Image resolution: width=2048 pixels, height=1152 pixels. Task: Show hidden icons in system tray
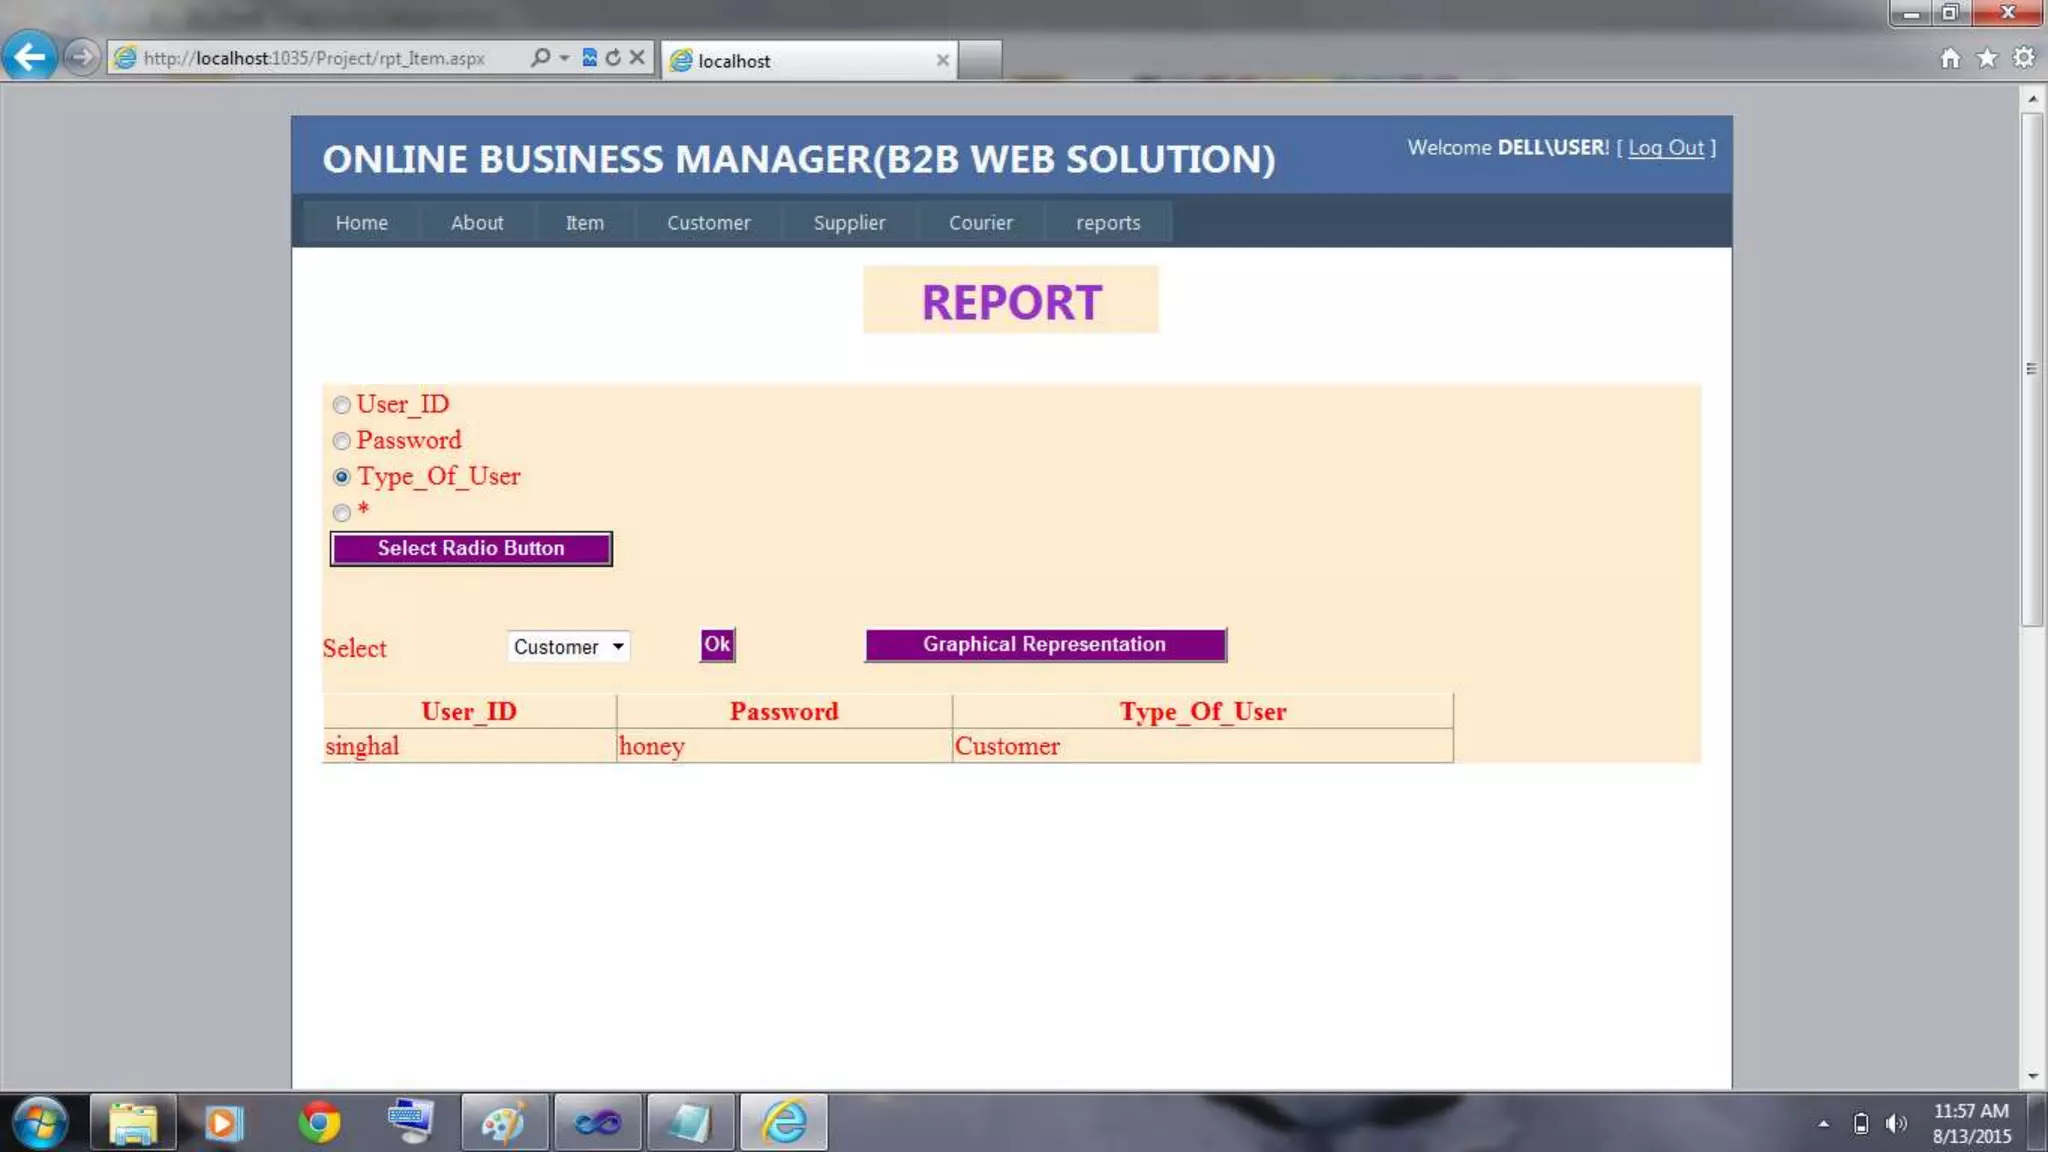click(1824, 1123)
